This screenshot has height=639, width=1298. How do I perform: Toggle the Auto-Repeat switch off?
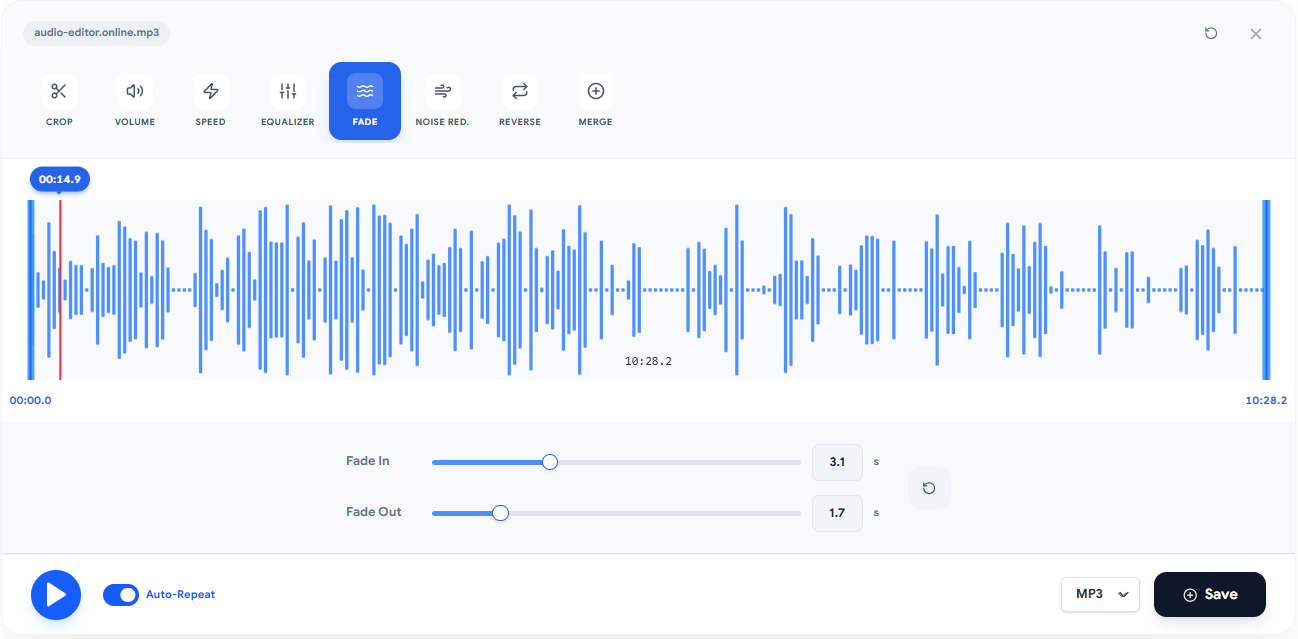pos(121,595)
